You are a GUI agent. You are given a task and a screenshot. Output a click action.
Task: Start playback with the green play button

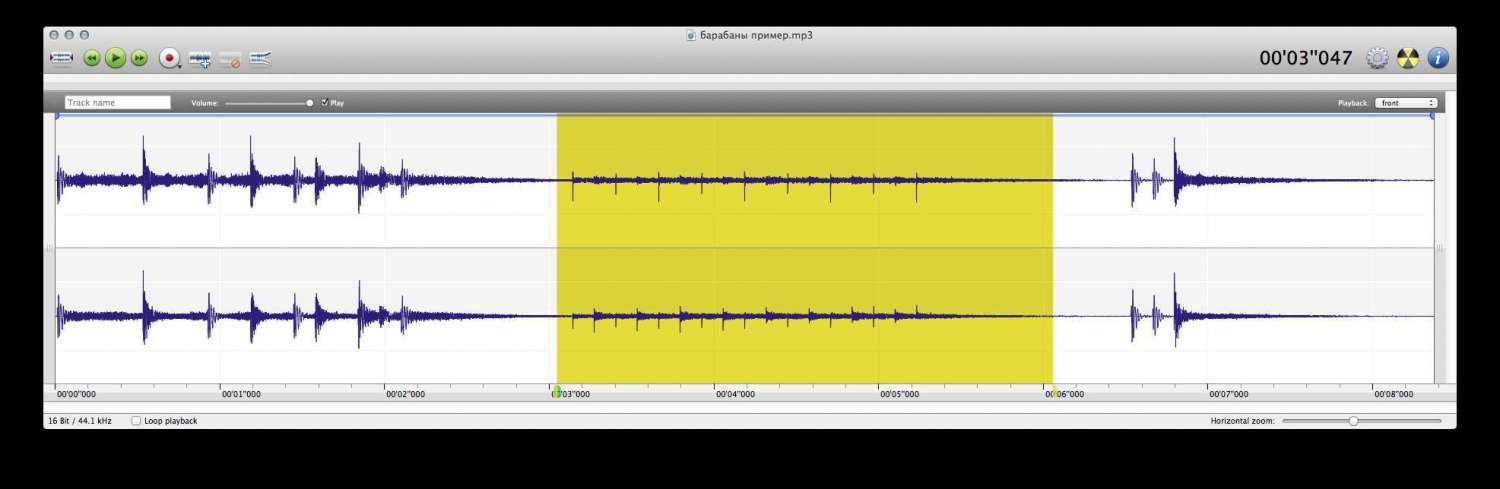[115, 59]
